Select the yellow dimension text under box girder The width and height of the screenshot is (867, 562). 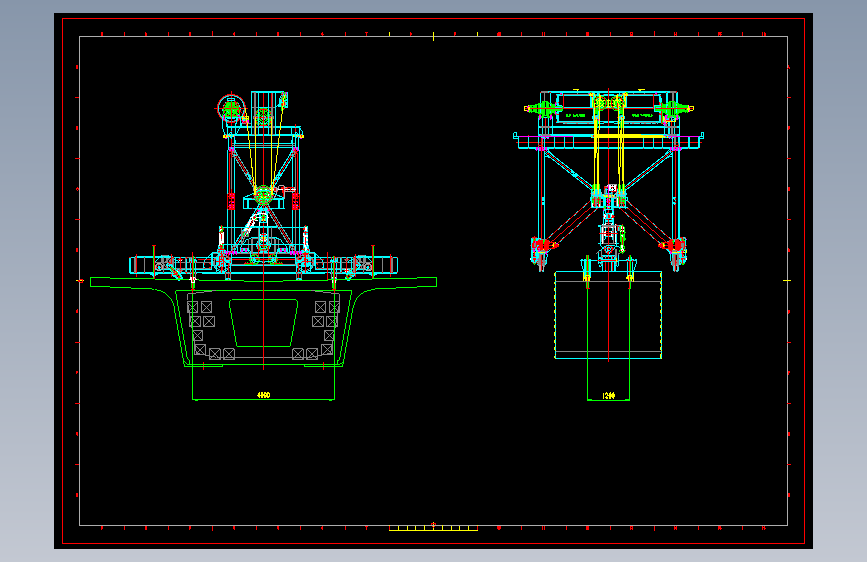(264, 395)
